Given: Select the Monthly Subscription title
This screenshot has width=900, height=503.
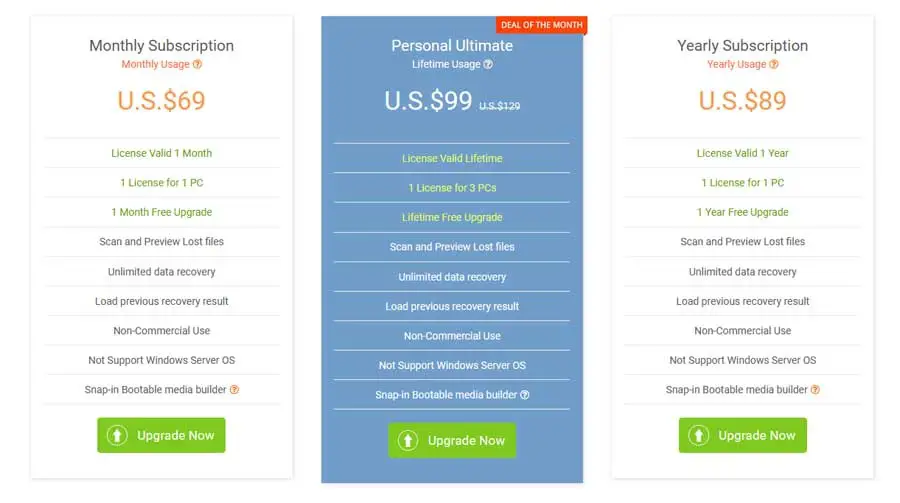Looking at the screenshot, I should [x=161, y=45].
